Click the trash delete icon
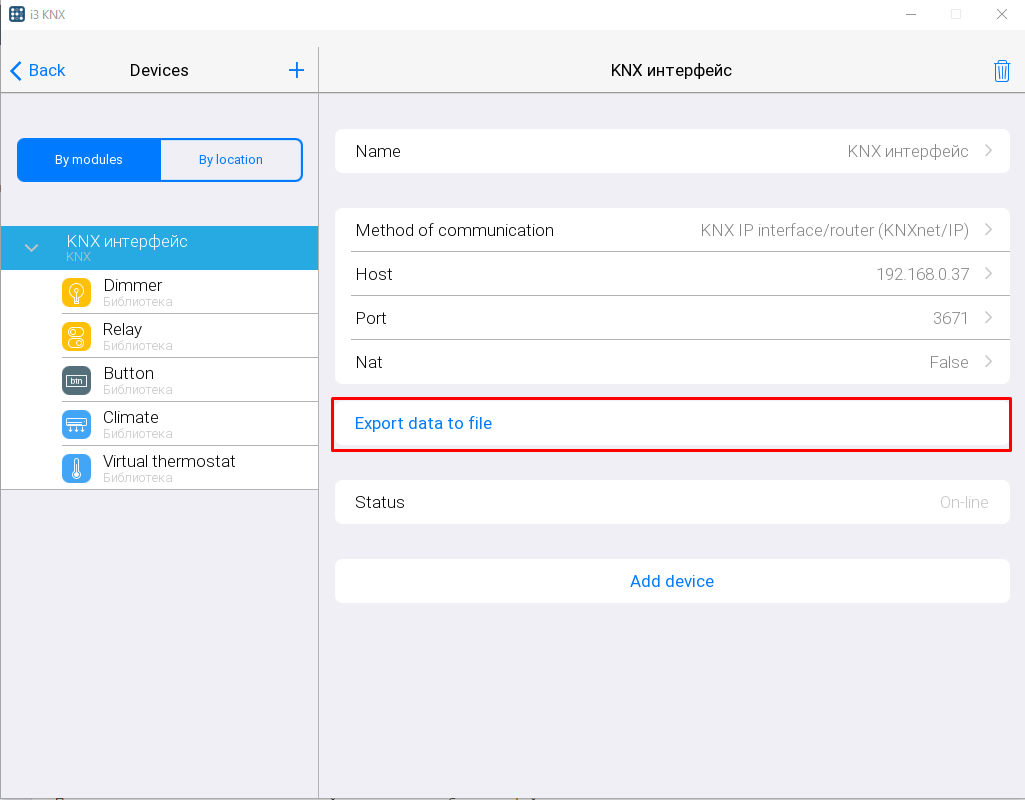This screenshot has height=800, width=1025. click(1001, 71)
